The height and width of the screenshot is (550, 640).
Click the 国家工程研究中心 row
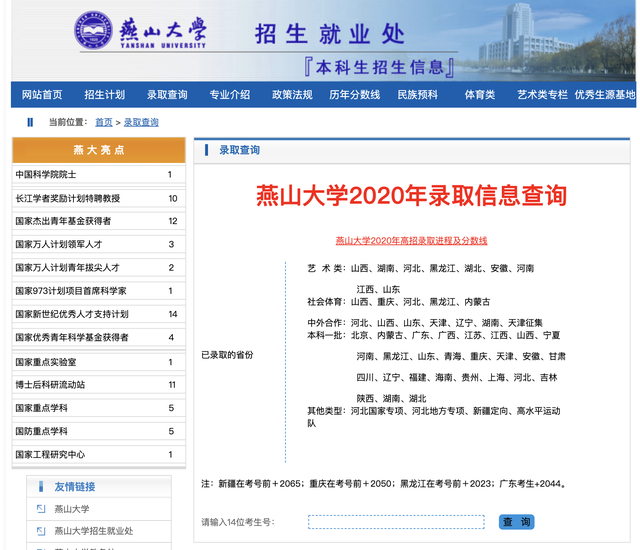tap(99, 455)
